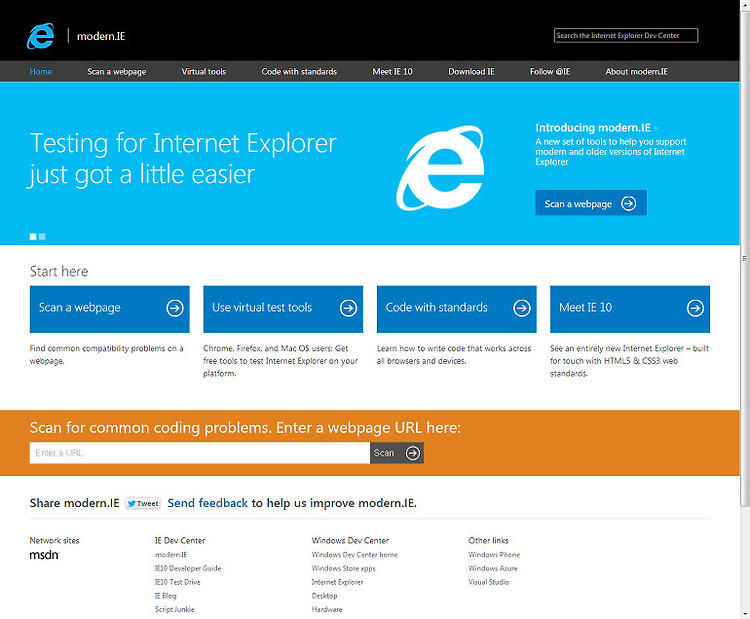Open Code with standards navigation item
The width and height of the screenshot is (750, 619).
[299, 71]
